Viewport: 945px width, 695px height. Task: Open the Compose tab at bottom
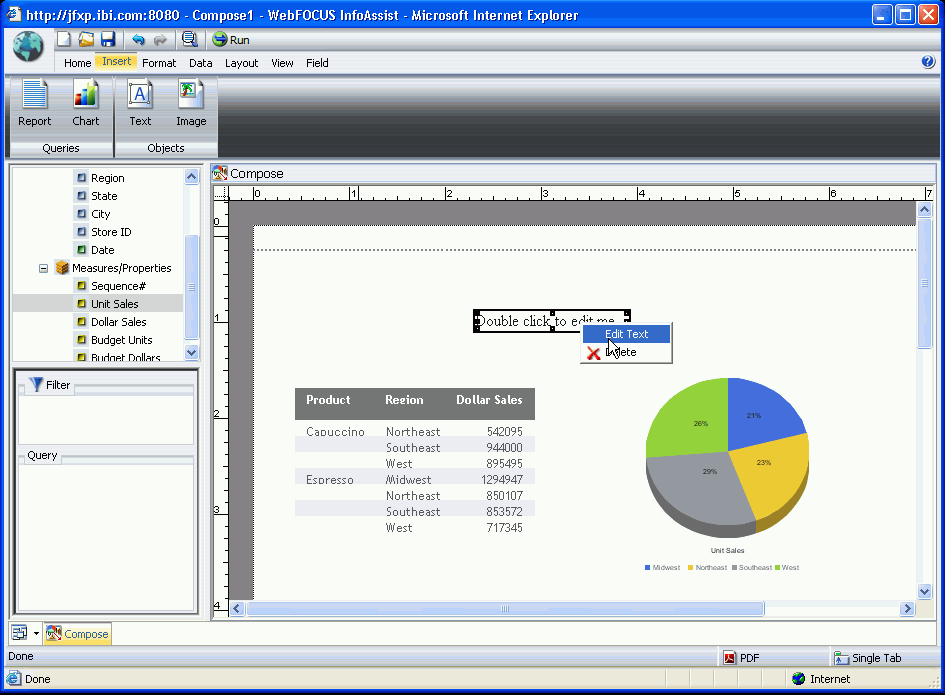click(x=78, y=634)
